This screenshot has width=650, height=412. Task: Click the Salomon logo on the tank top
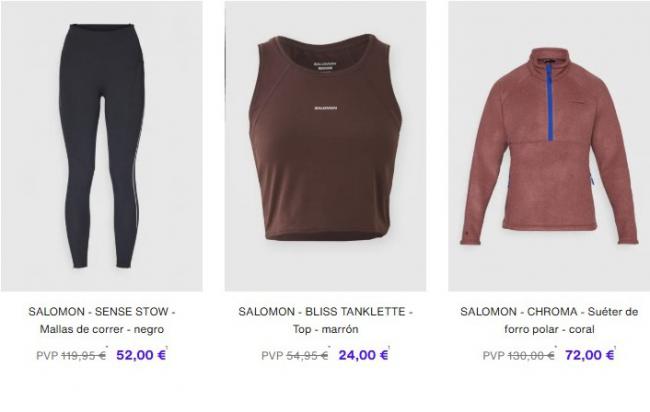tap(325, 108)
